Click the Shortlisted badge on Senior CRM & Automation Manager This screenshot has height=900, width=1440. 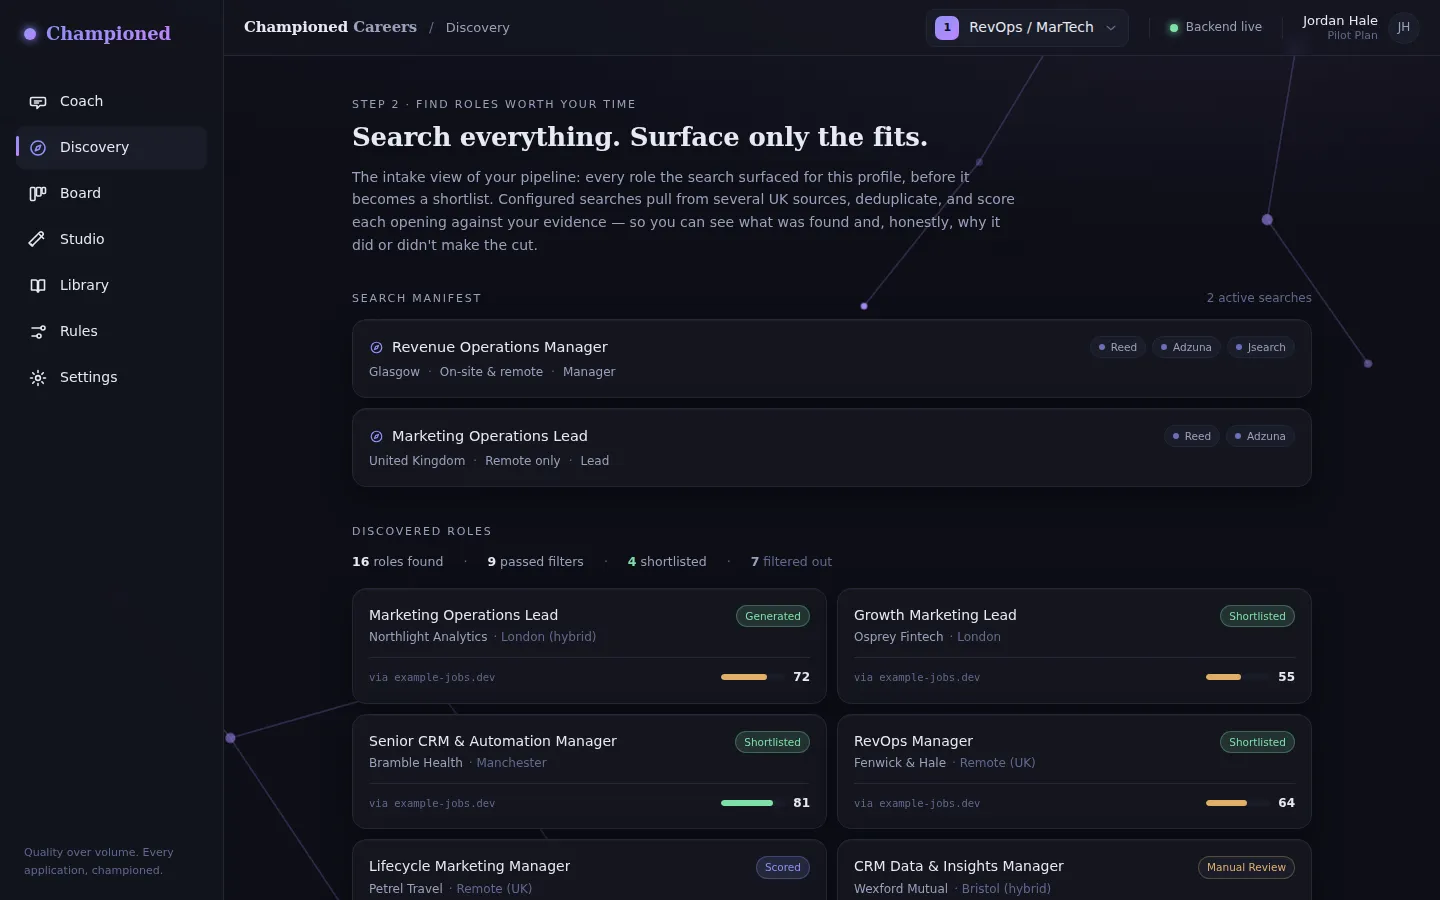pyautogui.click(x=772, y=743)
